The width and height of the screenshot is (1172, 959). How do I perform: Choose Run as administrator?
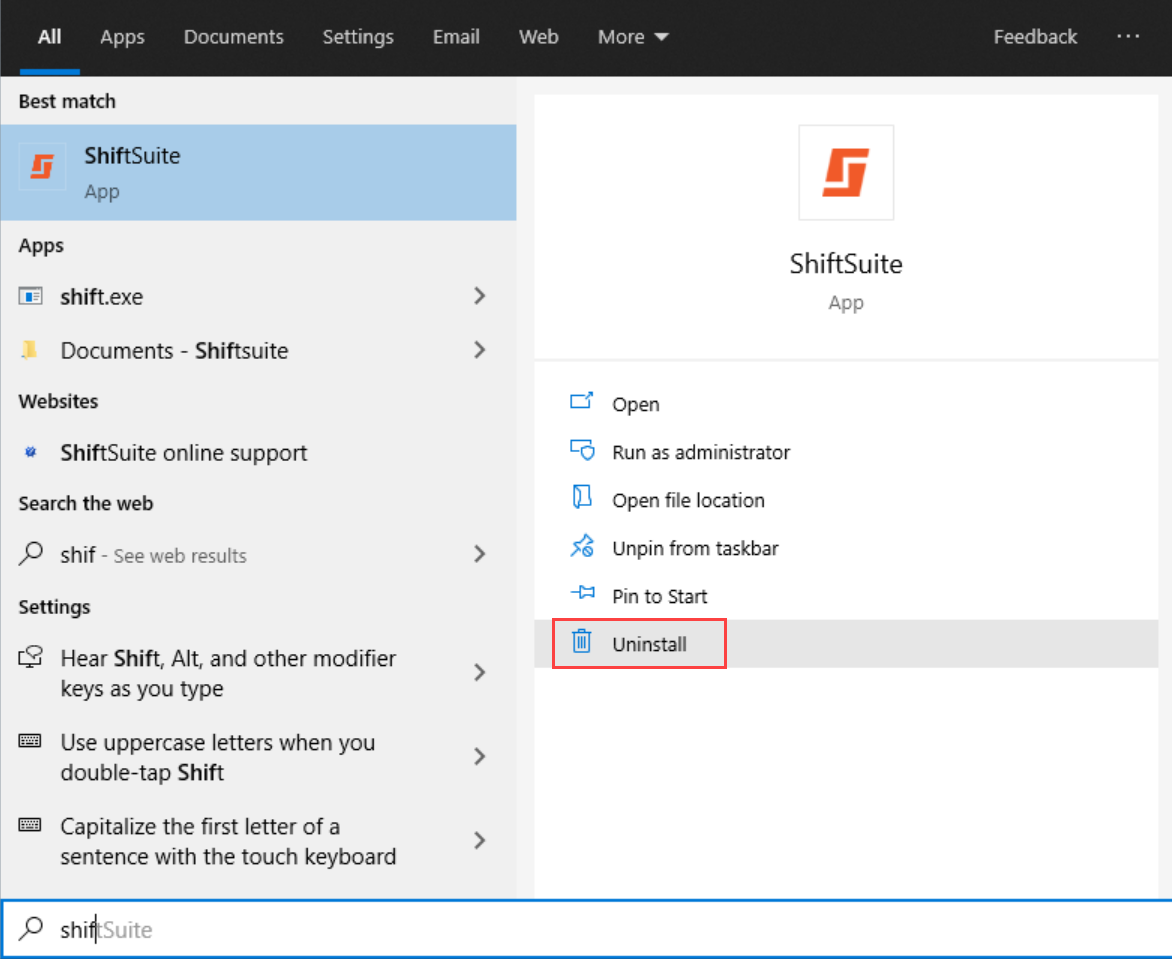click(846, 452)
